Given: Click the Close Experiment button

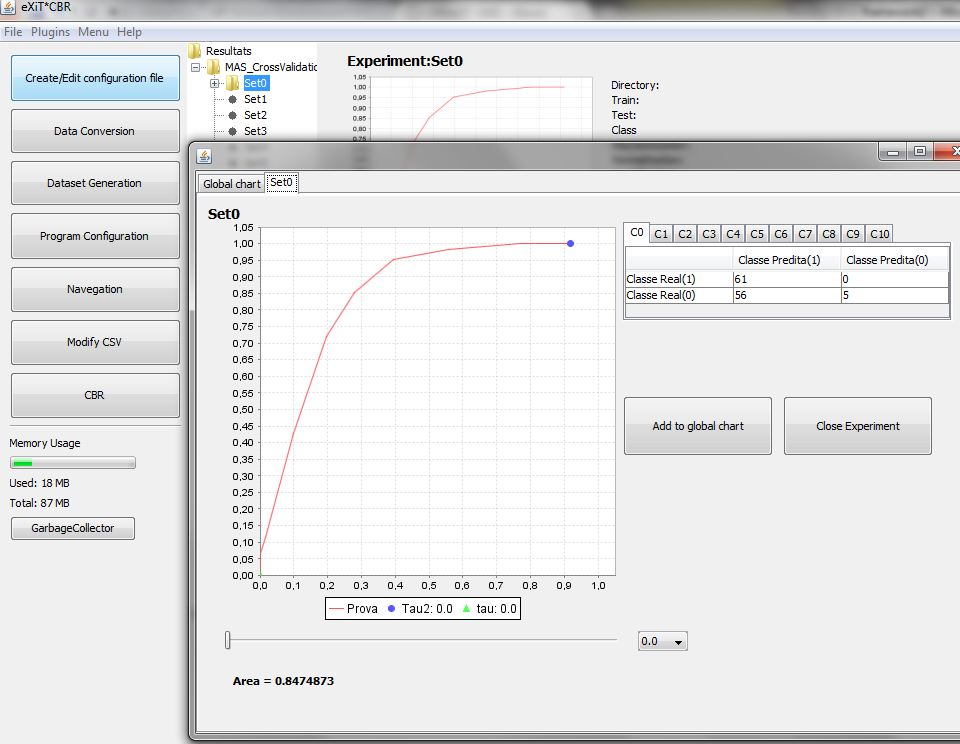Looking at the screenshot, I should (858, 426).
